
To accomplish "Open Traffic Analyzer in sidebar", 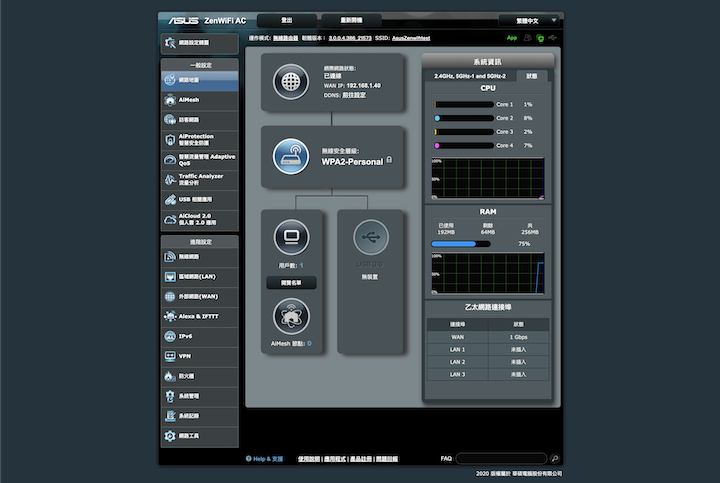I will pyautogui.click(x=200, y=180).
